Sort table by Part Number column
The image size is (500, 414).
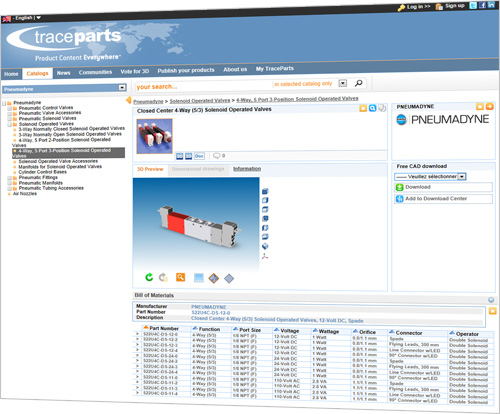pyautogui.click(x=164, y=328)
